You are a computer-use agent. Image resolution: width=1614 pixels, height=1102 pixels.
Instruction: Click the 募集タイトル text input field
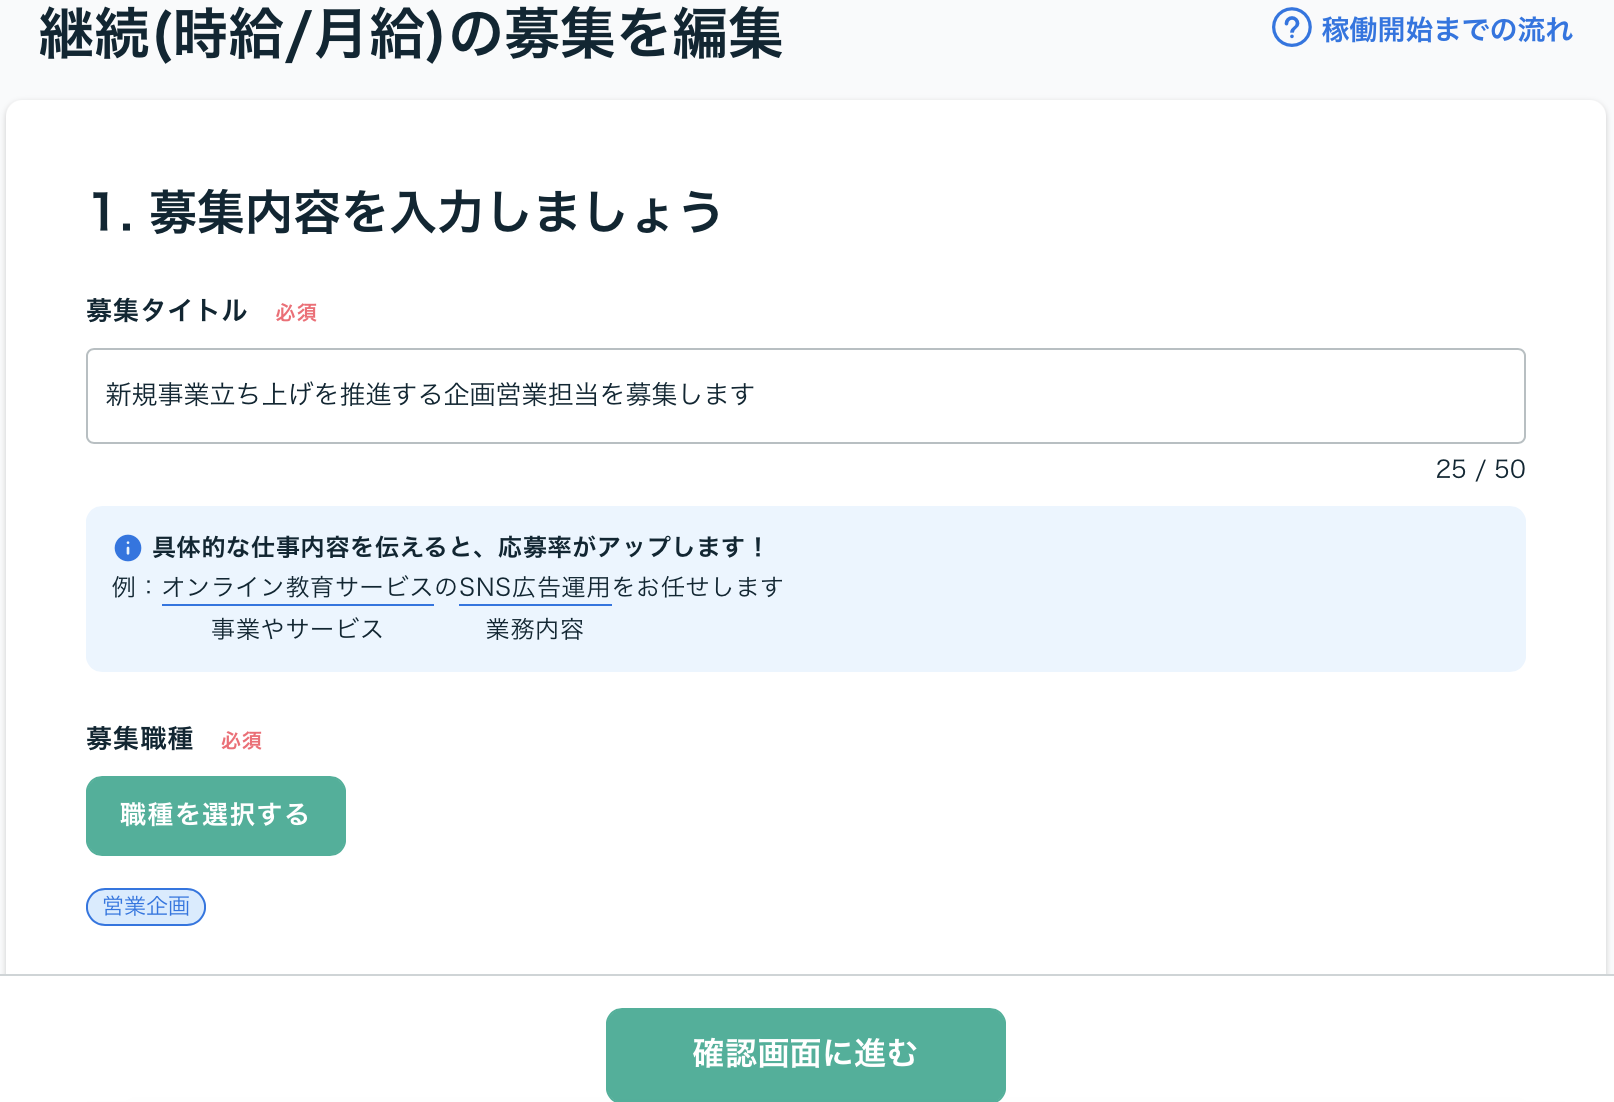tap(805, 396)
